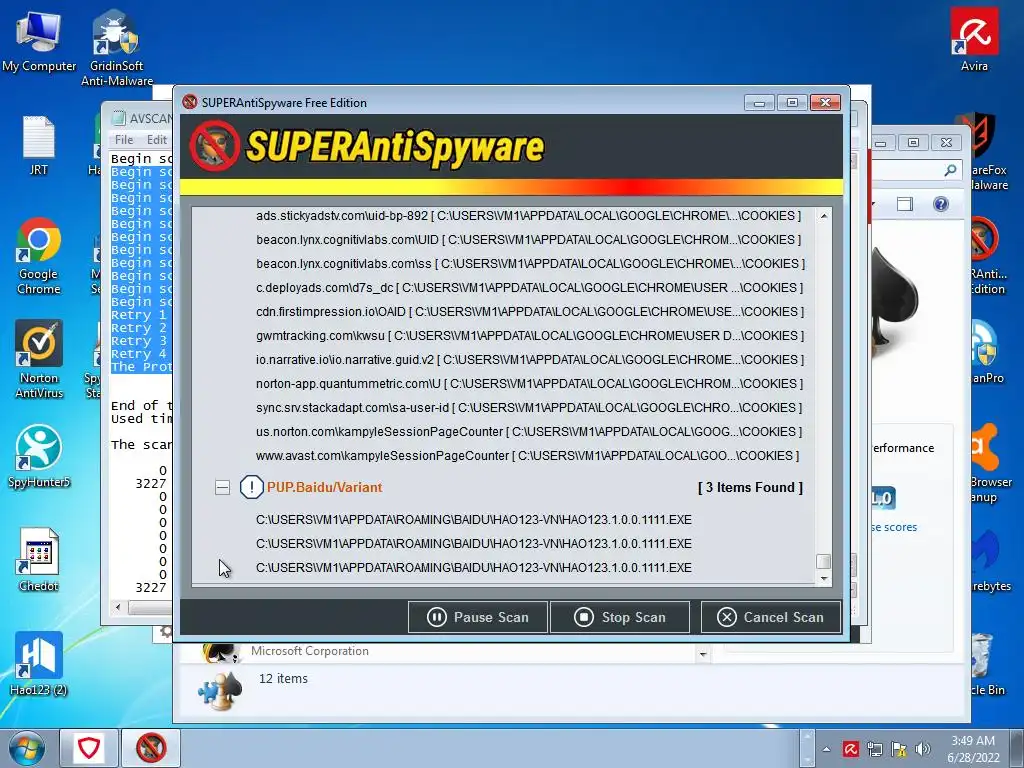Click Avira tray icon

click(x=850, y=749)
